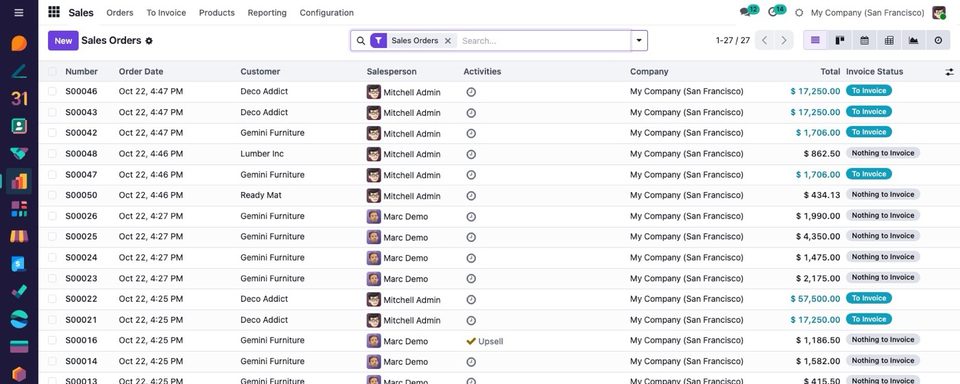Open order number S00021

[x=81, y=320]
